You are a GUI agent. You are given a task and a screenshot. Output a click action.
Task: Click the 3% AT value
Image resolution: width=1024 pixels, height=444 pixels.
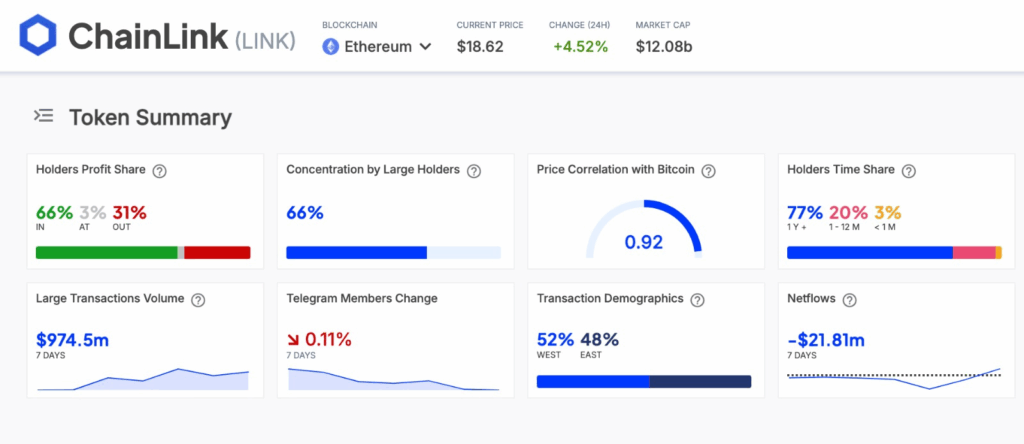[x=93, y=213]
